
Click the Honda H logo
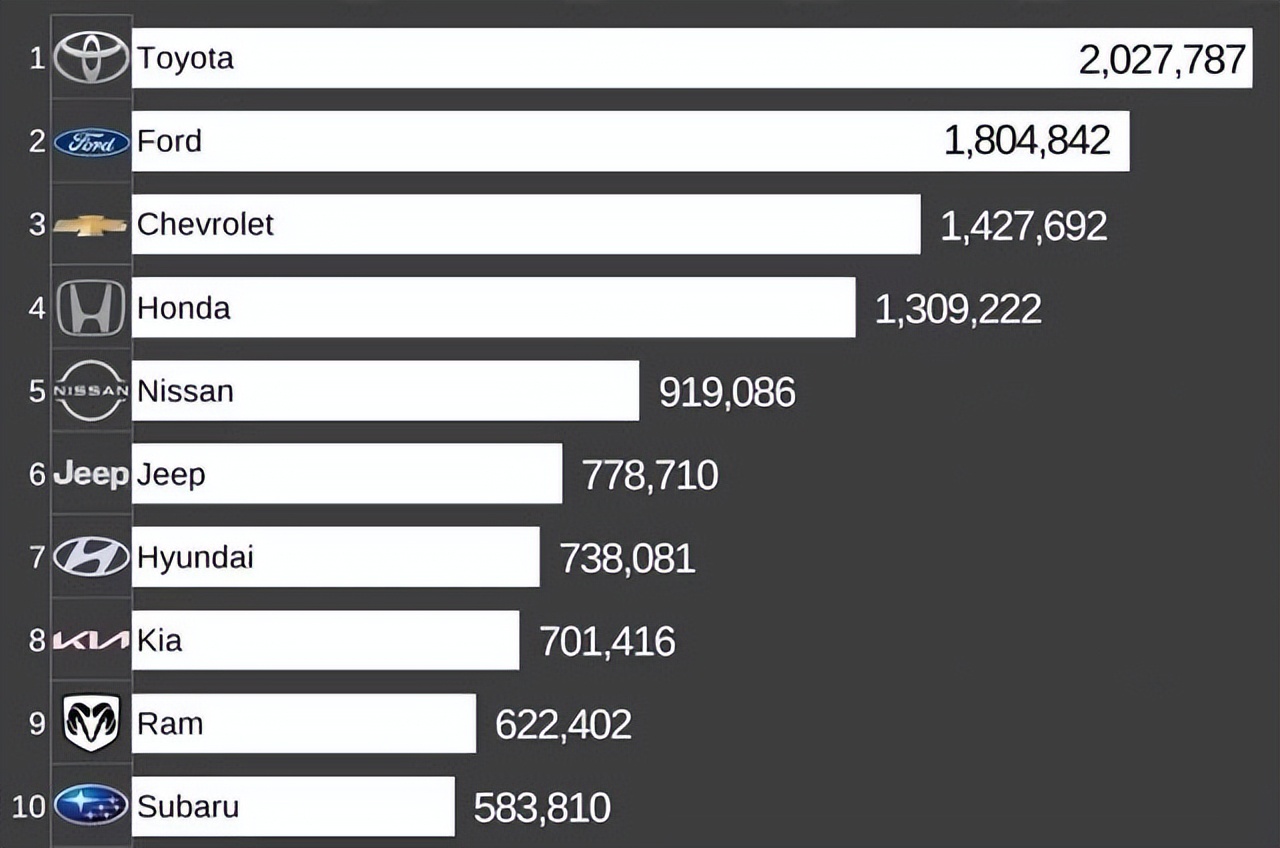(x=91, y=308)
